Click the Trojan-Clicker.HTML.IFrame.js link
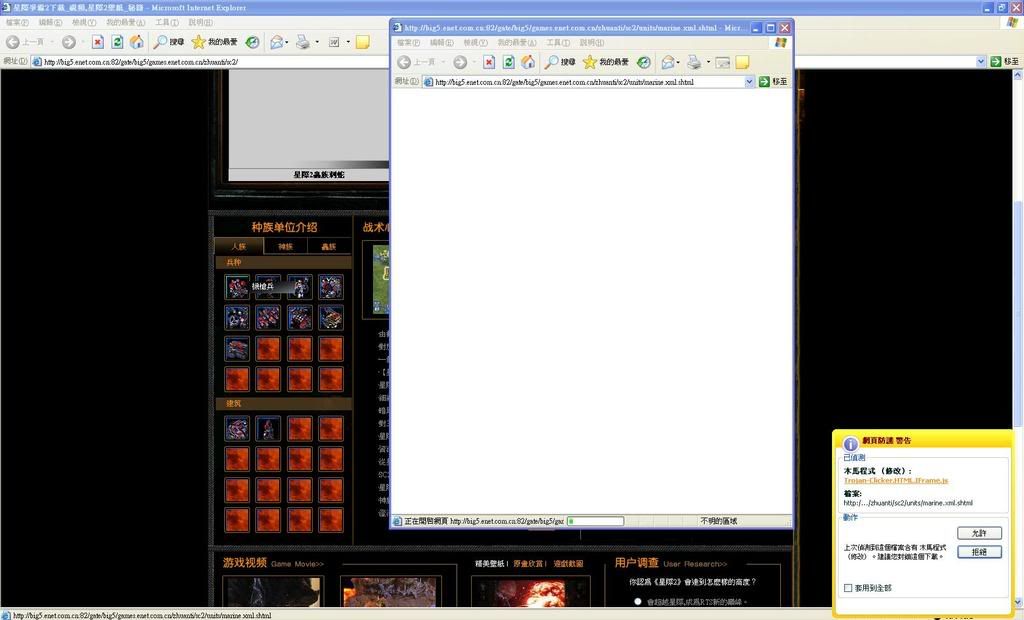Screen dimensions: 1024x620 click(x=895, y=480)
